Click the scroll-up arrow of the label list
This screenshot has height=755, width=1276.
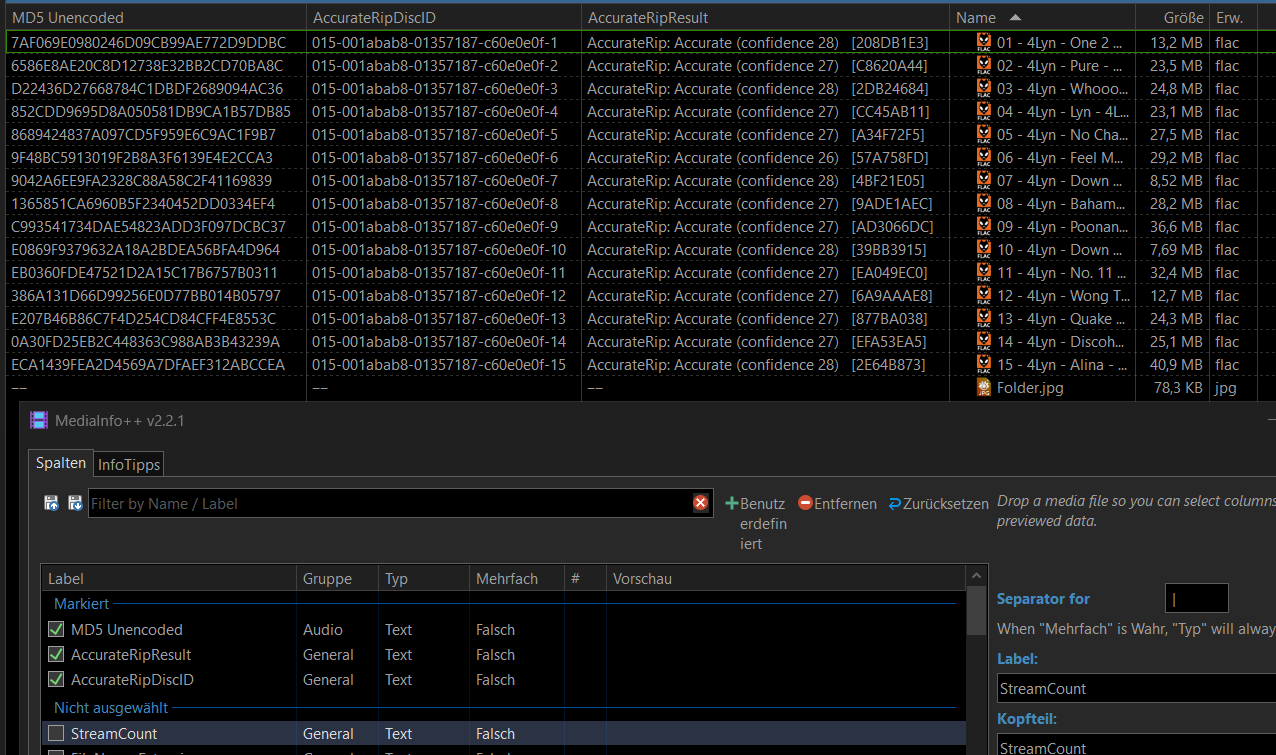pyautogui.click(x=977, y=576)
